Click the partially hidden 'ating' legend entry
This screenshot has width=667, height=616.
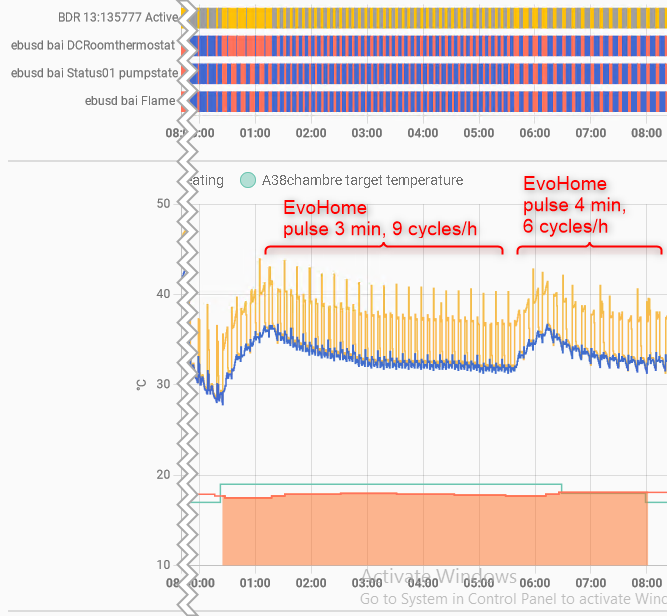coord(208,181)
